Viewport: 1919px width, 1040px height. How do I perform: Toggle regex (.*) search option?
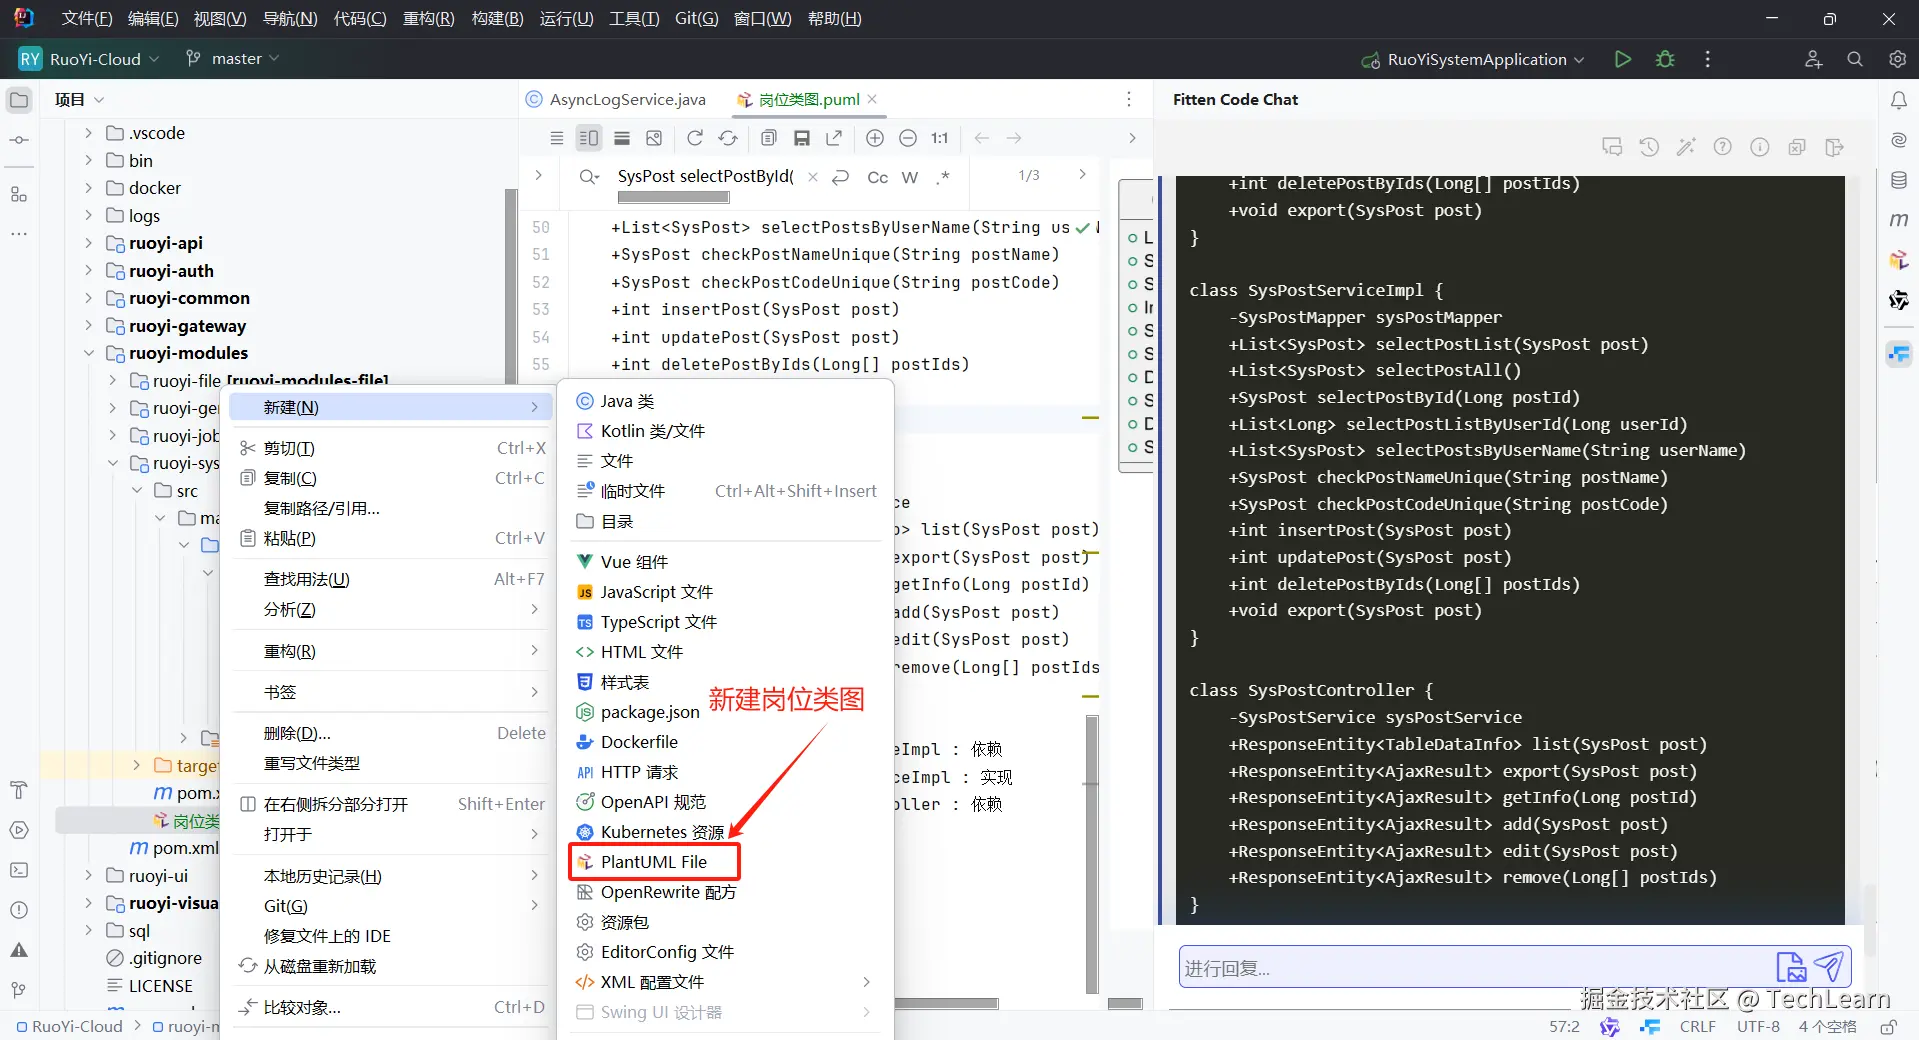942,177
